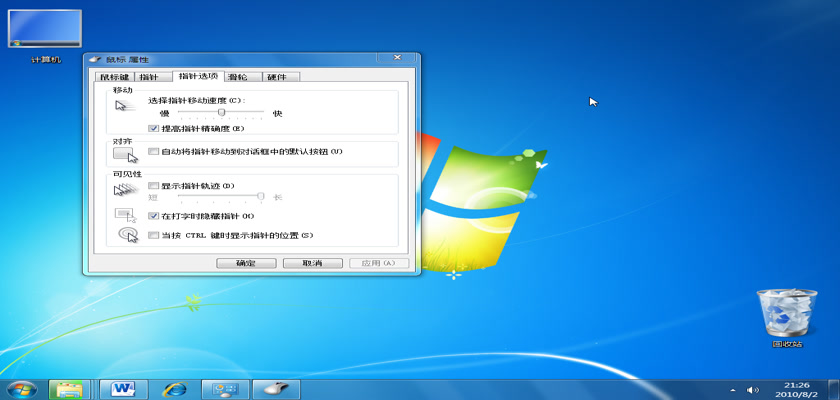Click the 取消 button
The height and width of the screenshot is (400, 840).
click(311, 263)
